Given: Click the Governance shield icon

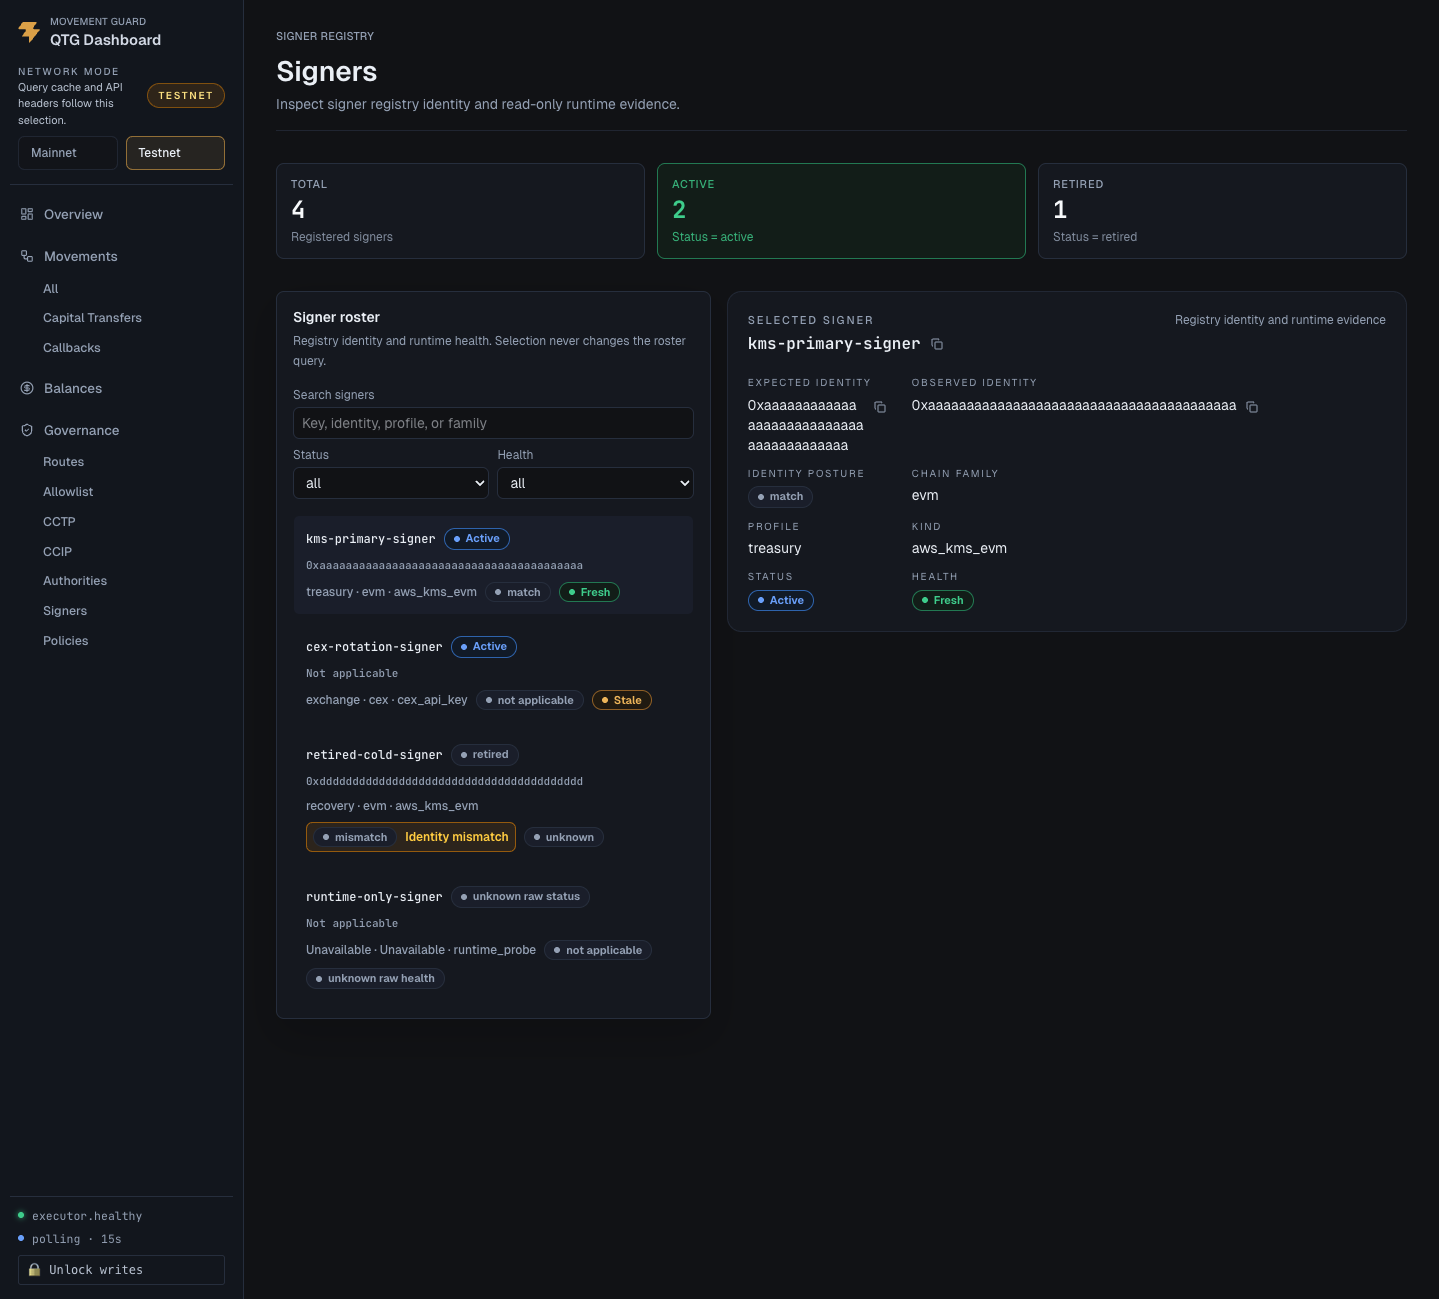Looking at the screenshot, I should tap(27, 430).
